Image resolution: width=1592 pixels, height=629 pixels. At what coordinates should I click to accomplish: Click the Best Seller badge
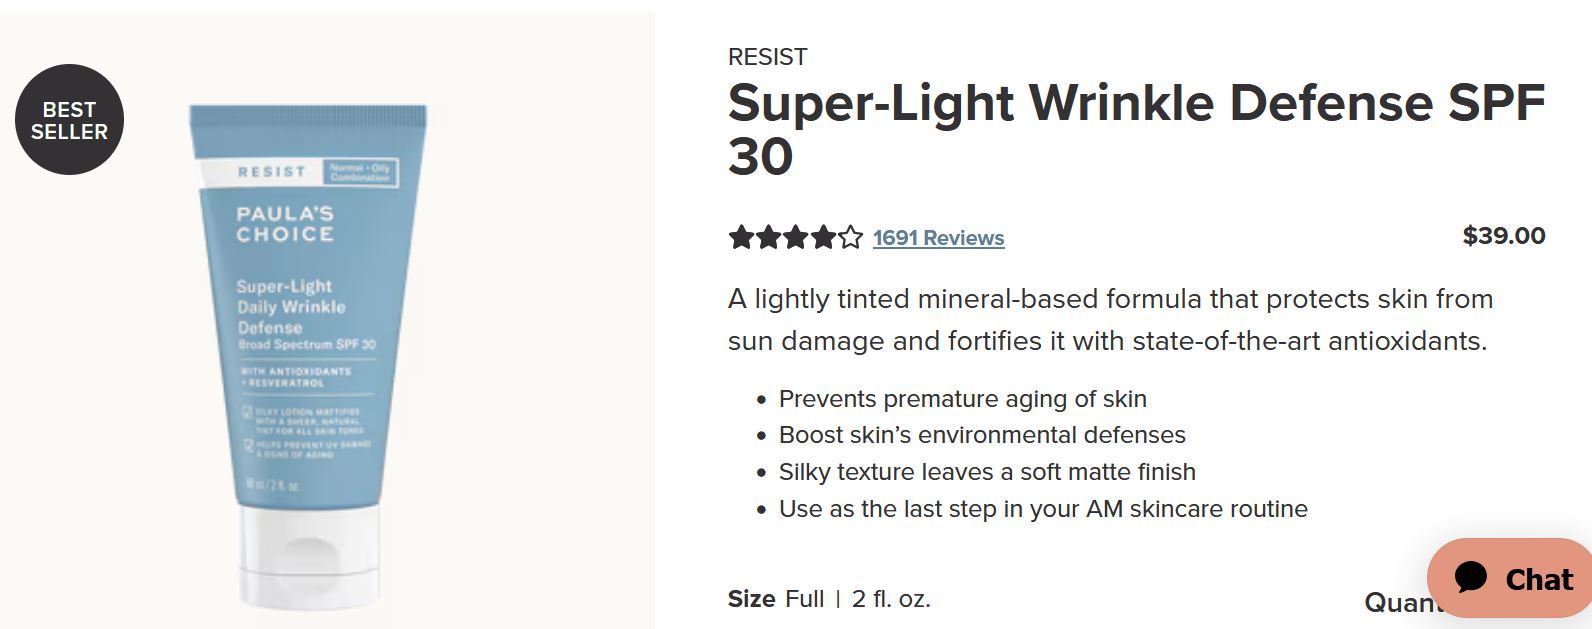pos(69,120)
